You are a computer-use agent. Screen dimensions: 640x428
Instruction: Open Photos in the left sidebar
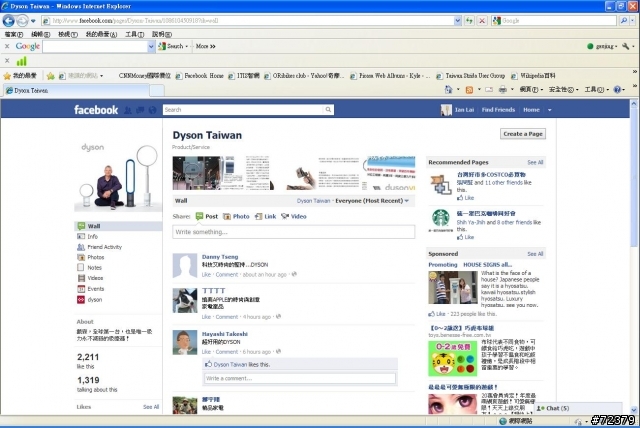[96, 257]
